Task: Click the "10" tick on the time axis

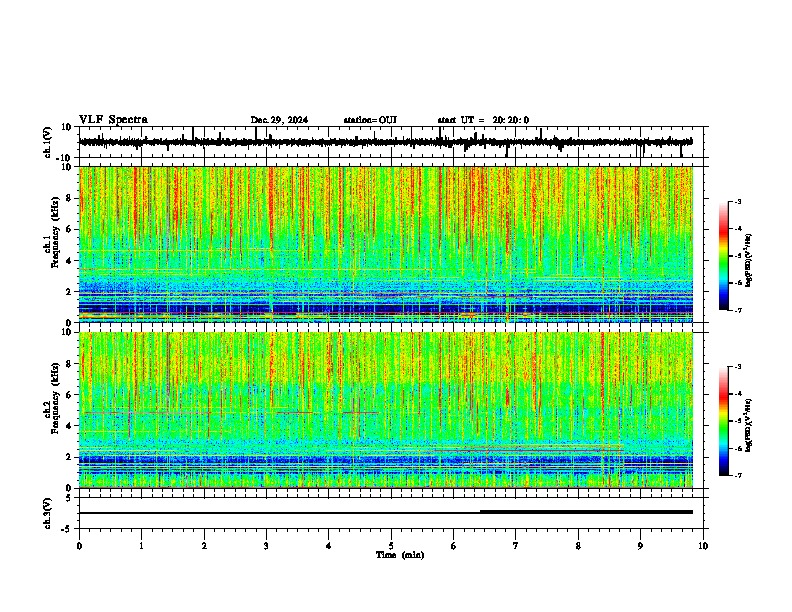Action: 703,546
